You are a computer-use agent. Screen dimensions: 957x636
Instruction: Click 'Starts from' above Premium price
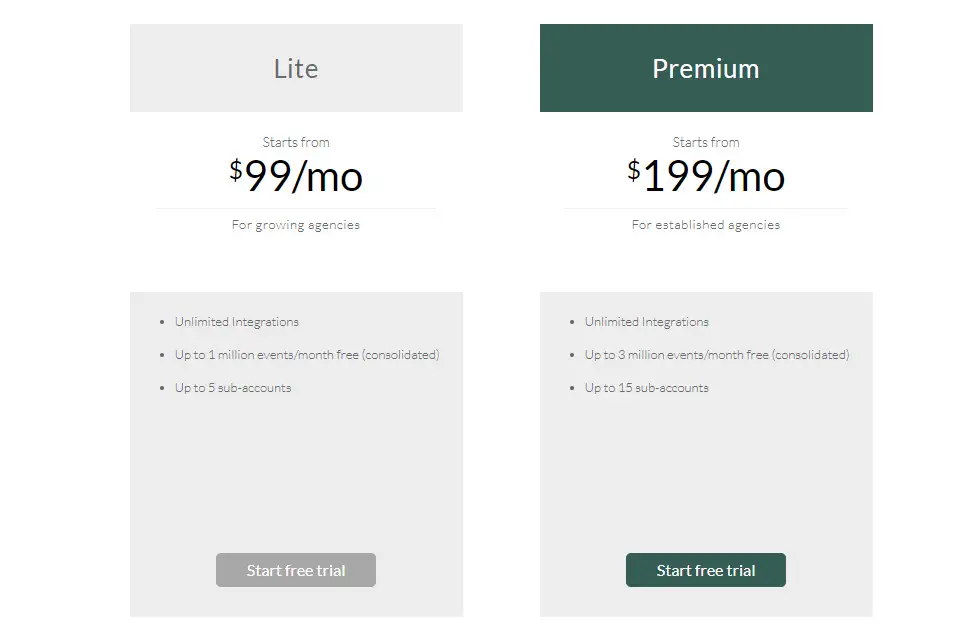[x=706, y=142]
